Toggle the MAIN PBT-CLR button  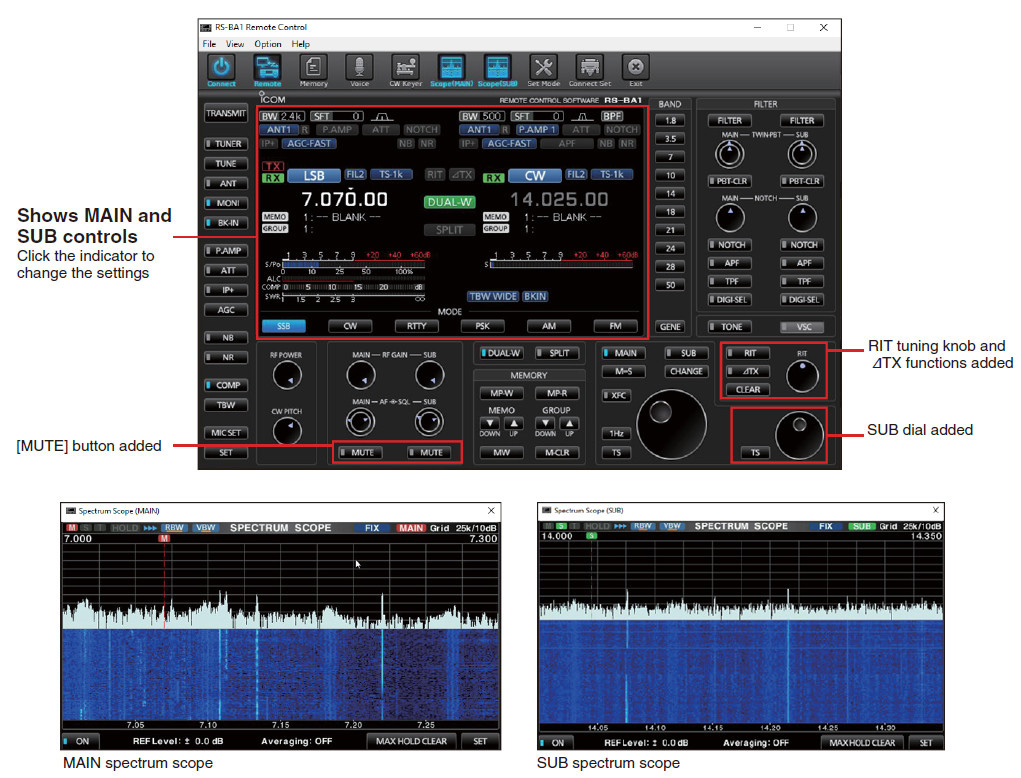point(729,181)
